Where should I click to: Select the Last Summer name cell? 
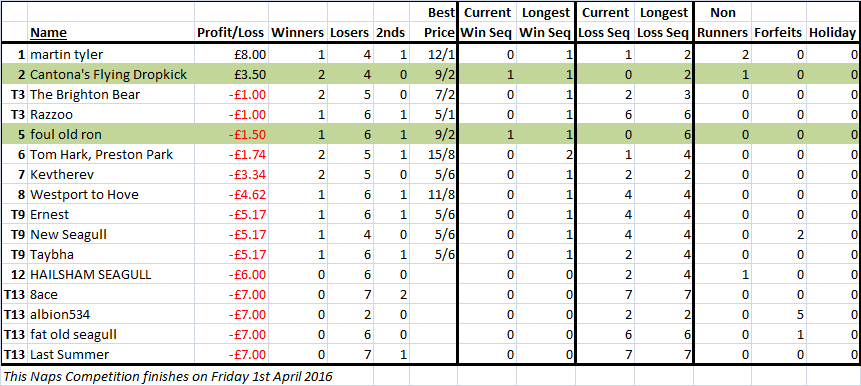click(110, 354)
